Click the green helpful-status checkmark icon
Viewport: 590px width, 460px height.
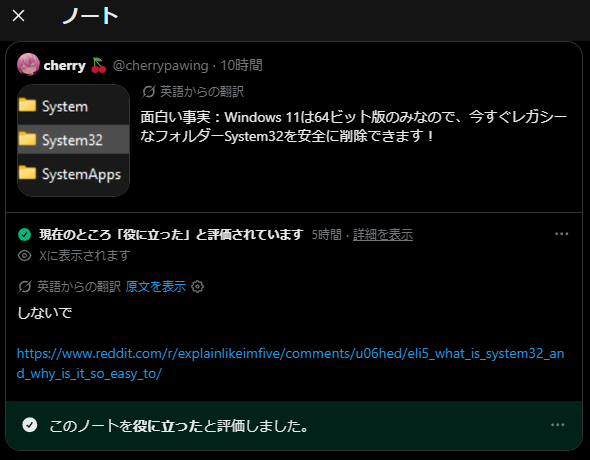24,234
